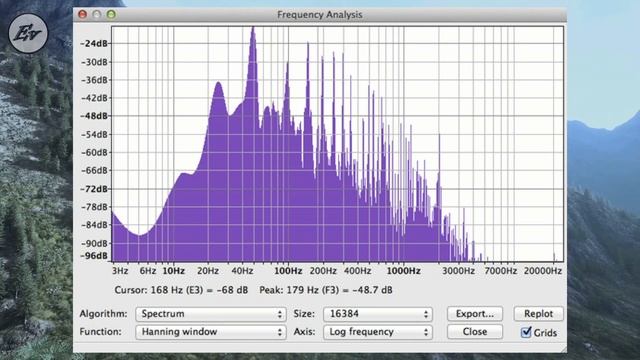Image resolution: width=640 pixels, height=360 pixels.
Task: Click the 3Hz axis label
Action: pos(120,271)
